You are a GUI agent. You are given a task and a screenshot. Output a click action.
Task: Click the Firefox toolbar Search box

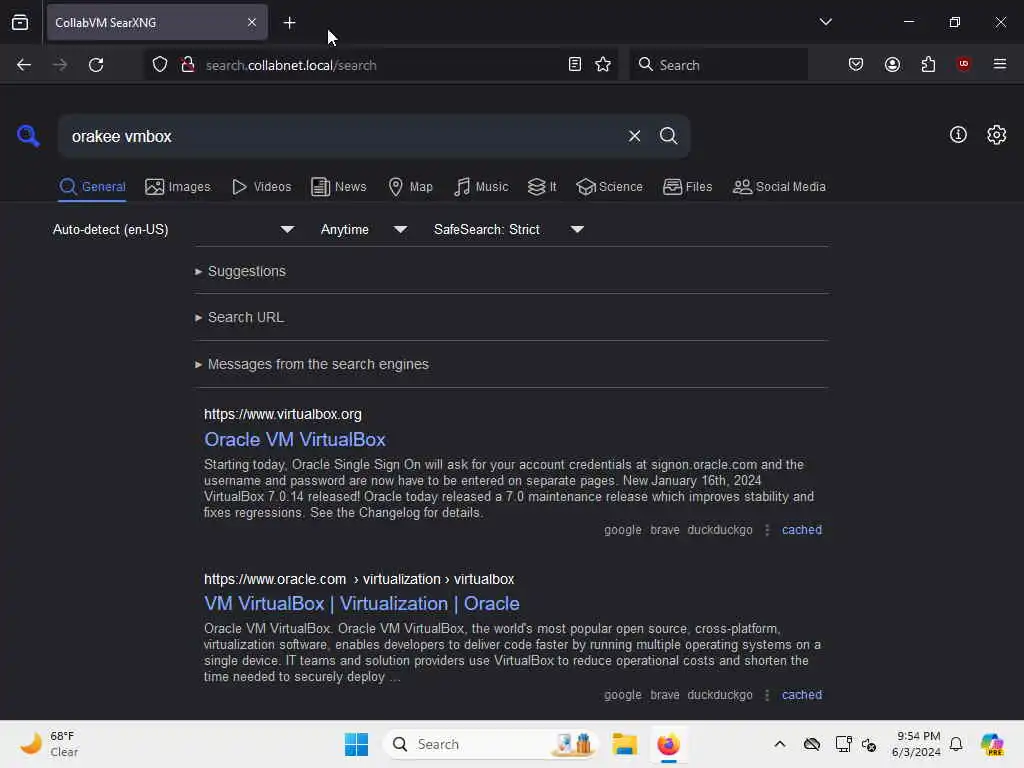(718, 65)
